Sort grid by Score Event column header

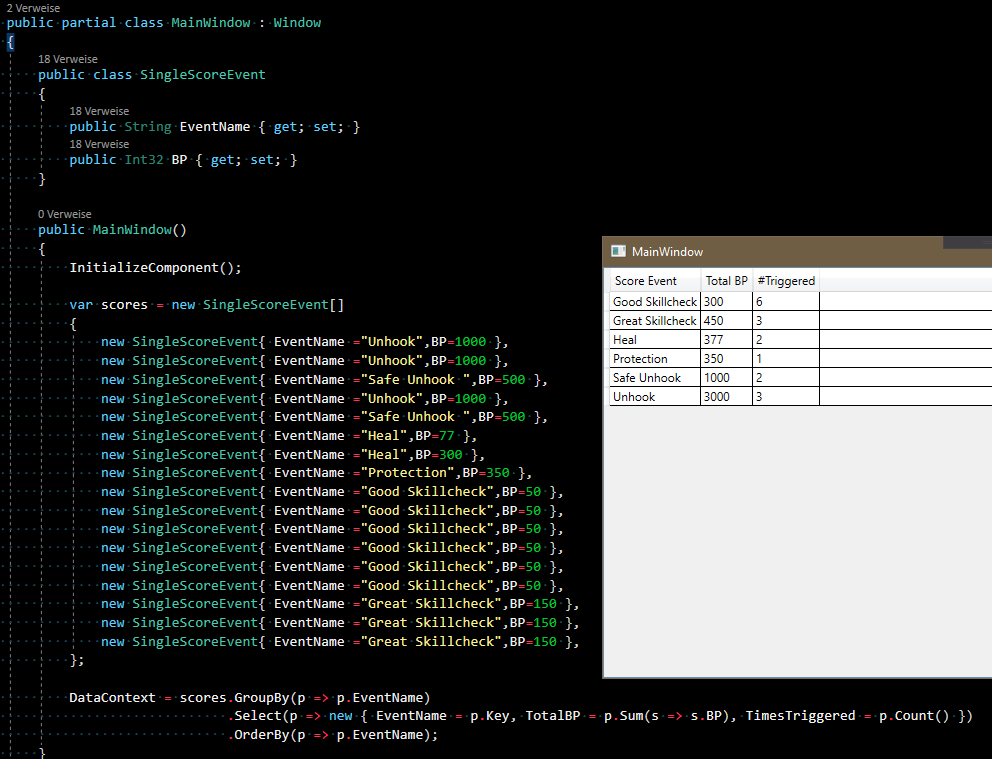645,281
